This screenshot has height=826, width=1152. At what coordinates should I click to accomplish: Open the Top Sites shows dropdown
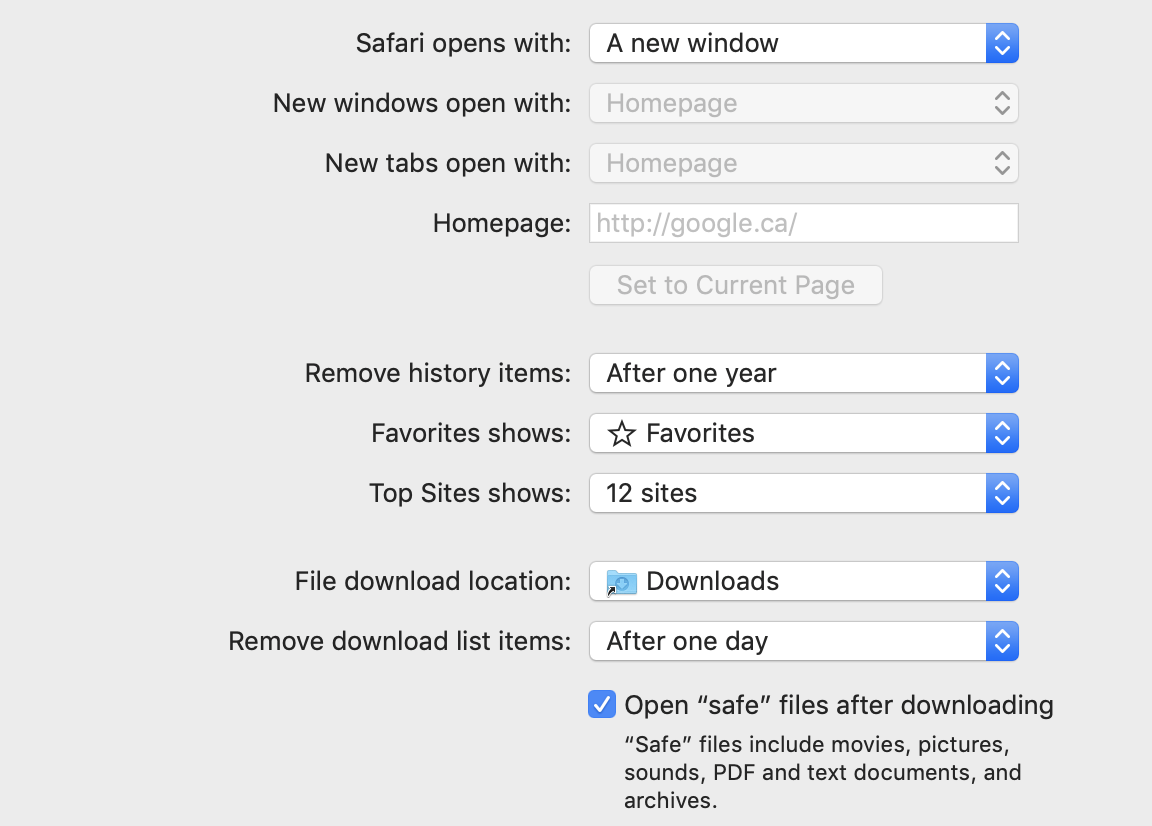(x=788, y=493)
